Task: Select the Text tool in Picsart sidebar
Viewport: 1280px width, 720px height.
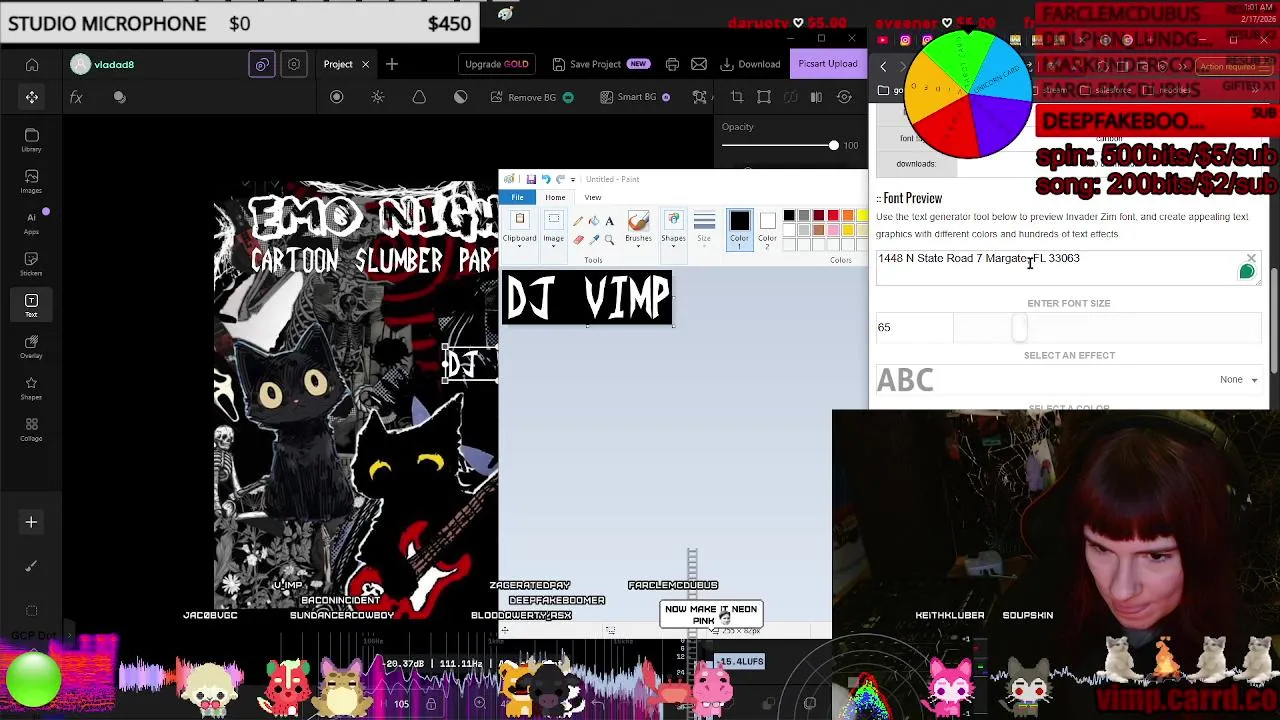Action: tap(32, 306)
